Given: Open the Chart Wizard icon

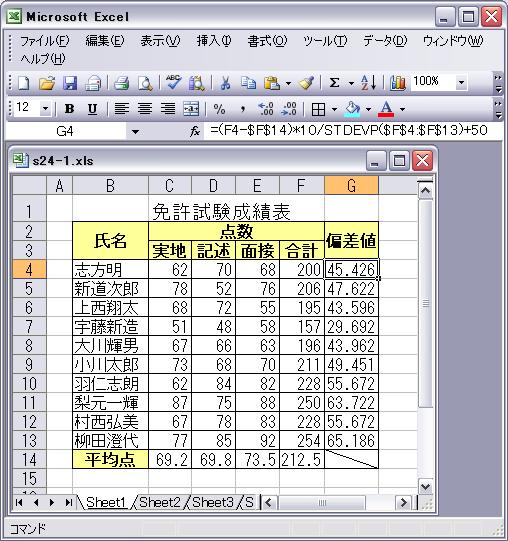Looking at the screenshot, I should [x=398, y=83].
